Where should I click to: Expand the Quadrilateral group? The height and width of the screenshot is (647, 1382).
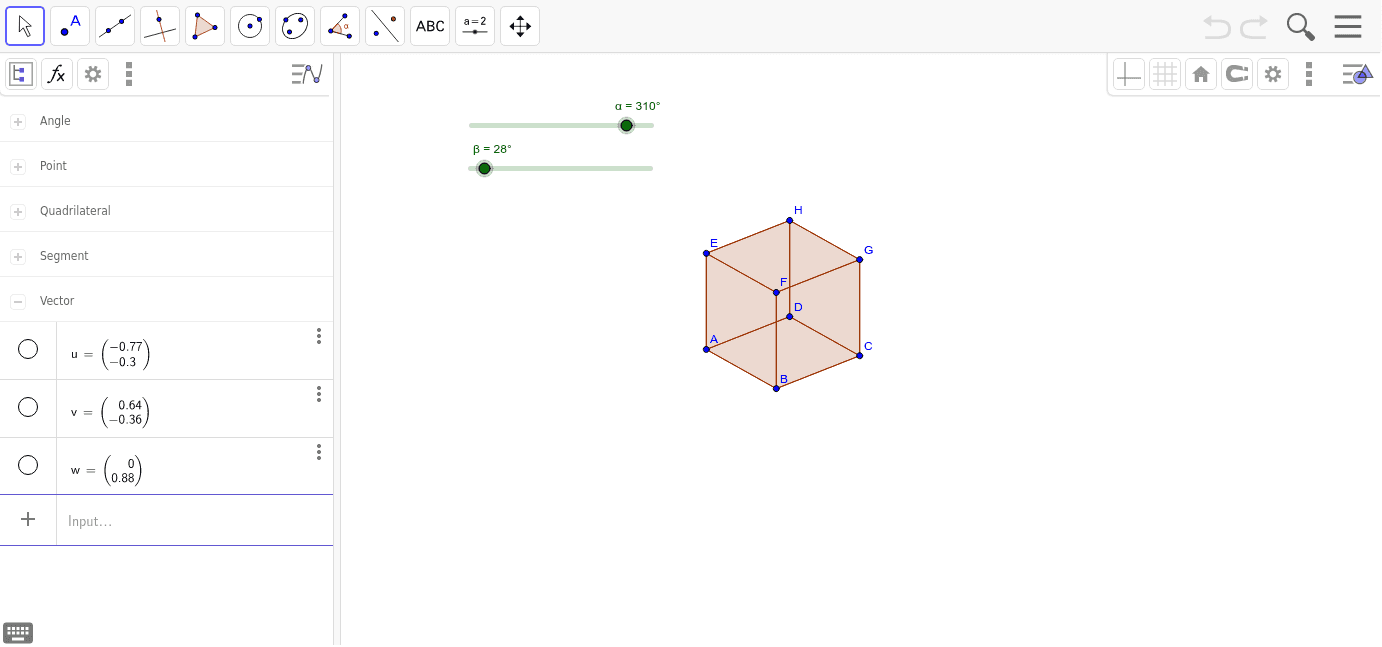tap(17, 210)
